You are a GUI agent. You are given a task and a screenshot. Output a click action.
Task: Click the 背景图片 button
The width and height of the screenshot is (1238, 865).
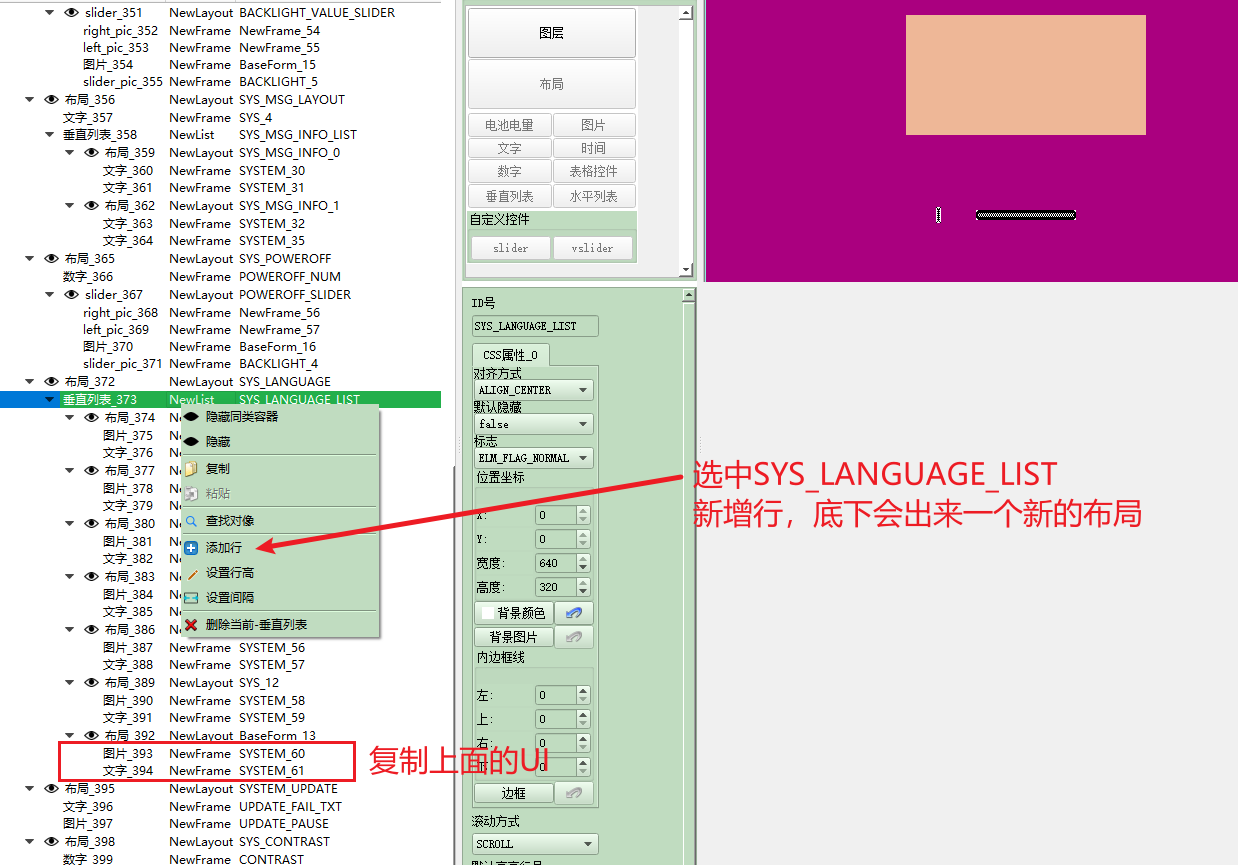[514, 637]
